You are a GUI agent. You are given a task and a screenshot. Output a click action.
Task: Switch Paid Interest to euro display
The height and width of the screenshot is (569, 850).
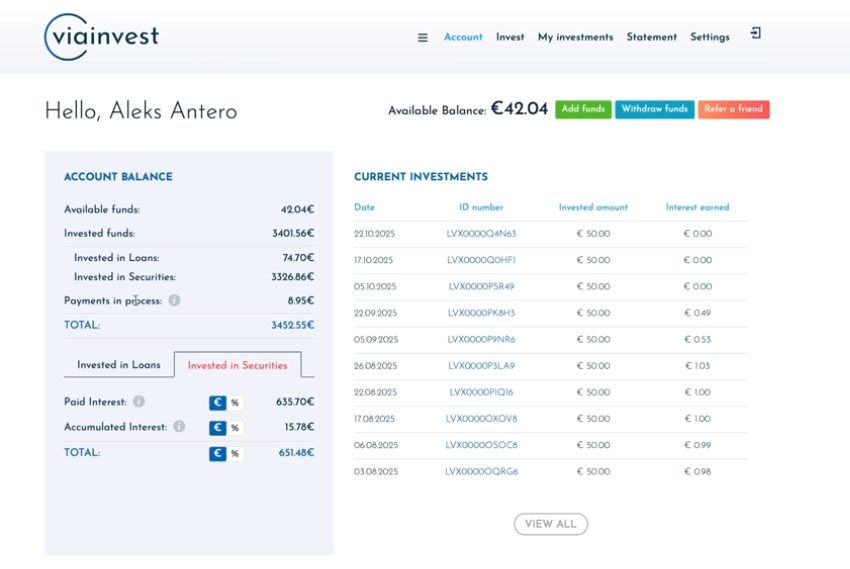218,403
